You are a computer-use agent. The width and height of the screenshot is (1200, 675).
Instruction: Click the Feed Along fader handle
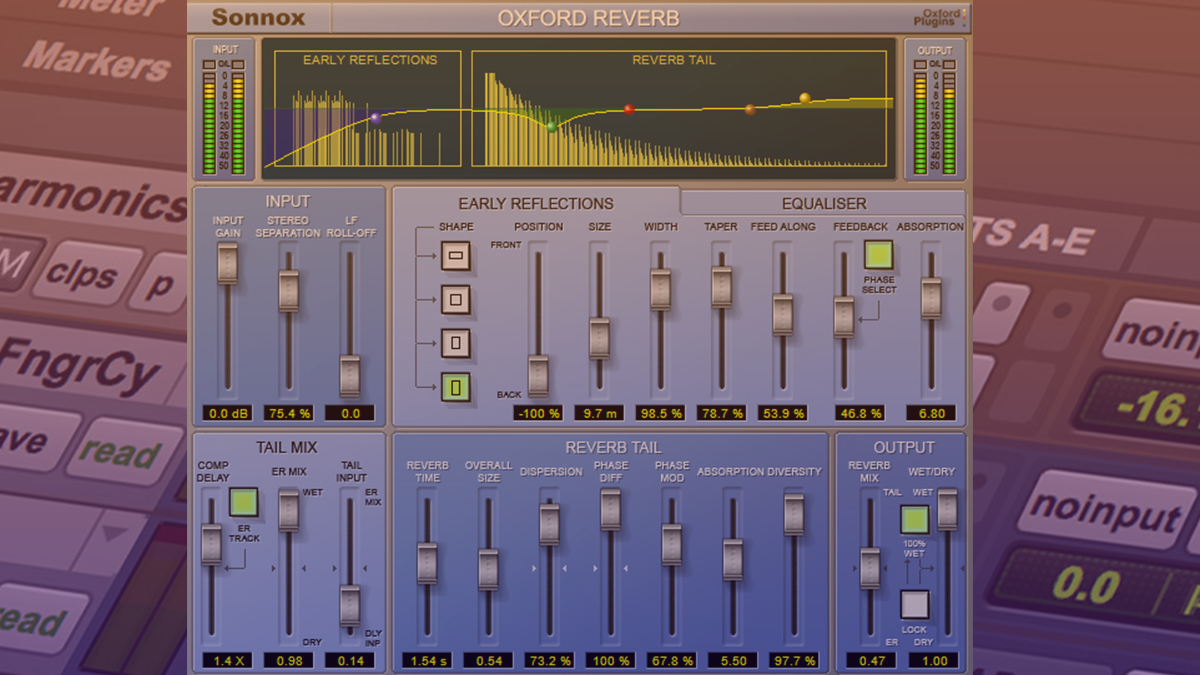coord(782,314)
